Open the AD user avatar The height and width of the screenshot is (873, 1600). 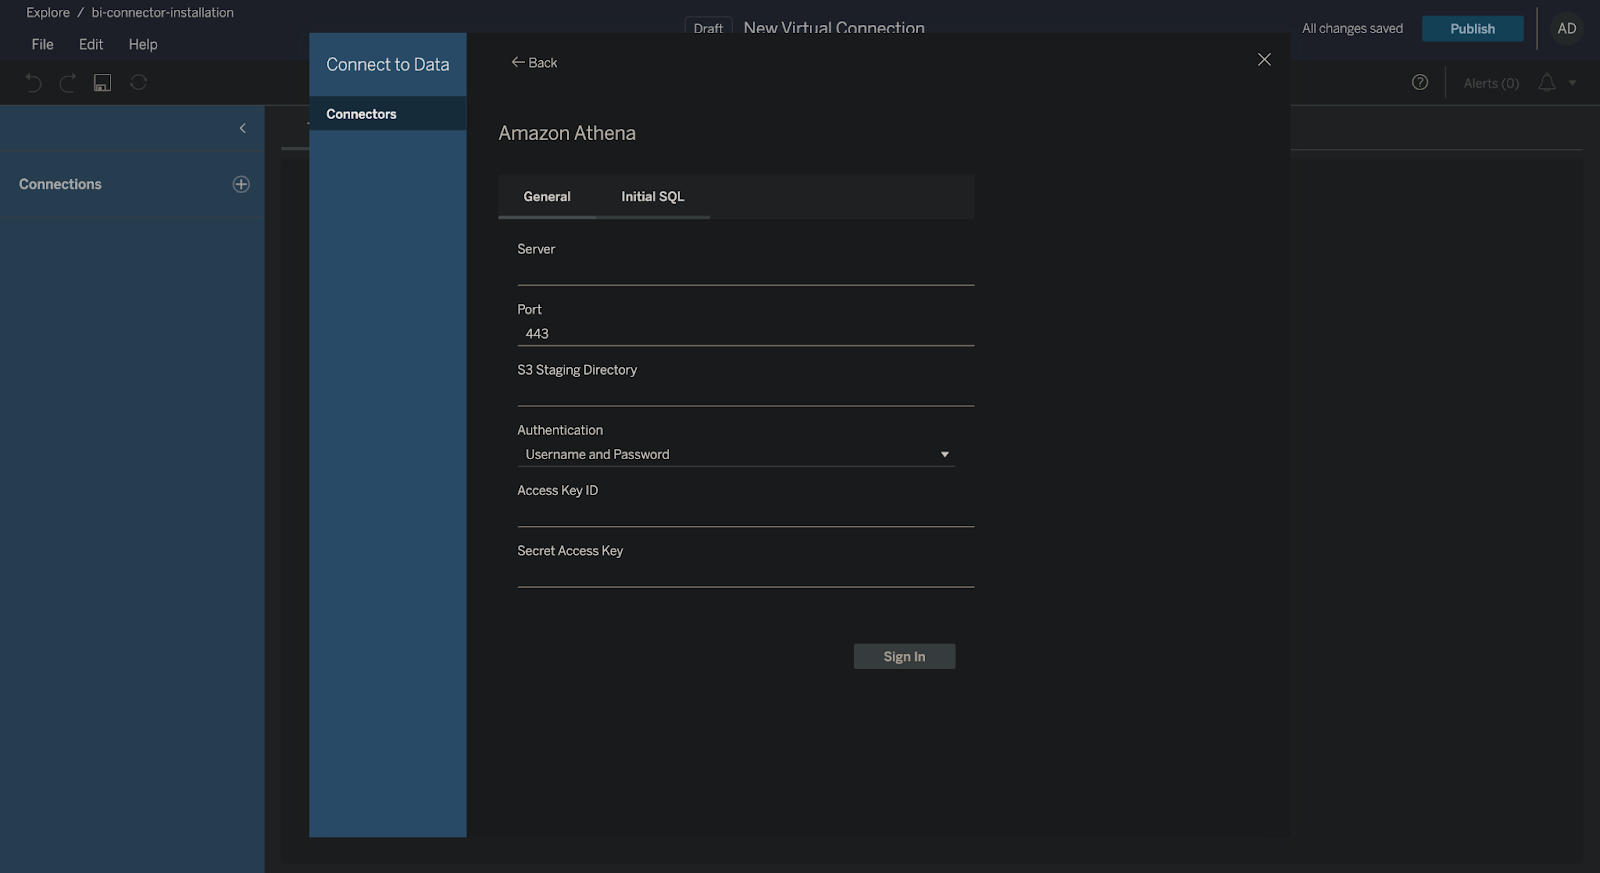(x=1567, y=28)
